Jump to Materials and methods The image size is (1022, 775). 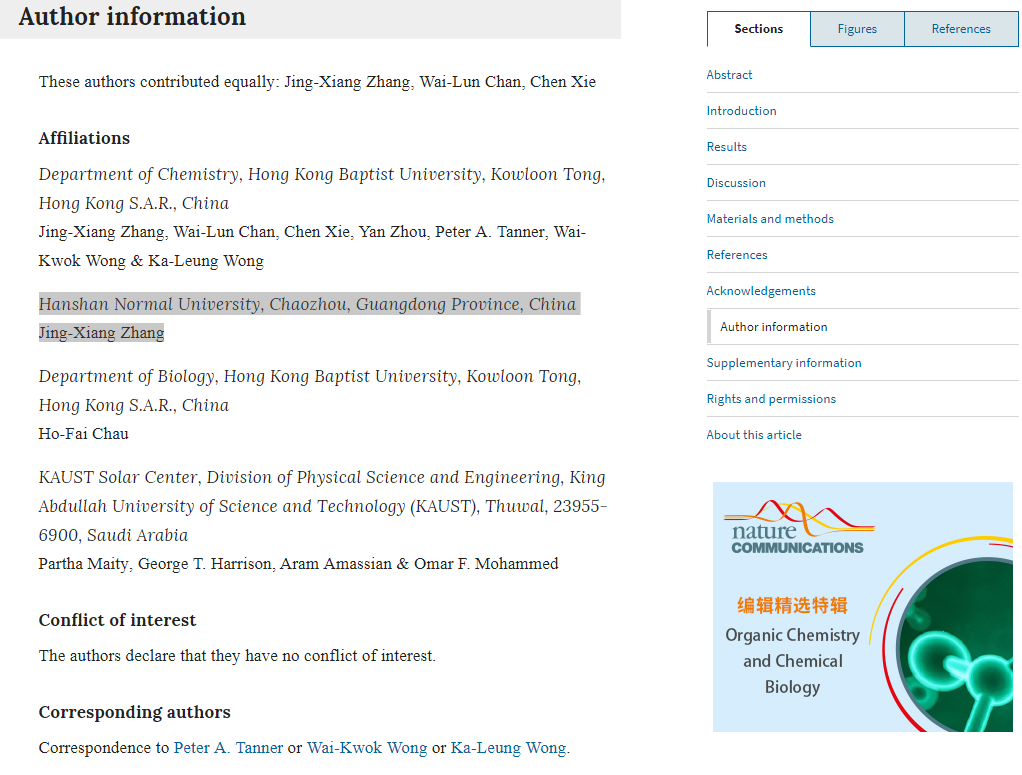pyautogui.click(x=770, y=218)
